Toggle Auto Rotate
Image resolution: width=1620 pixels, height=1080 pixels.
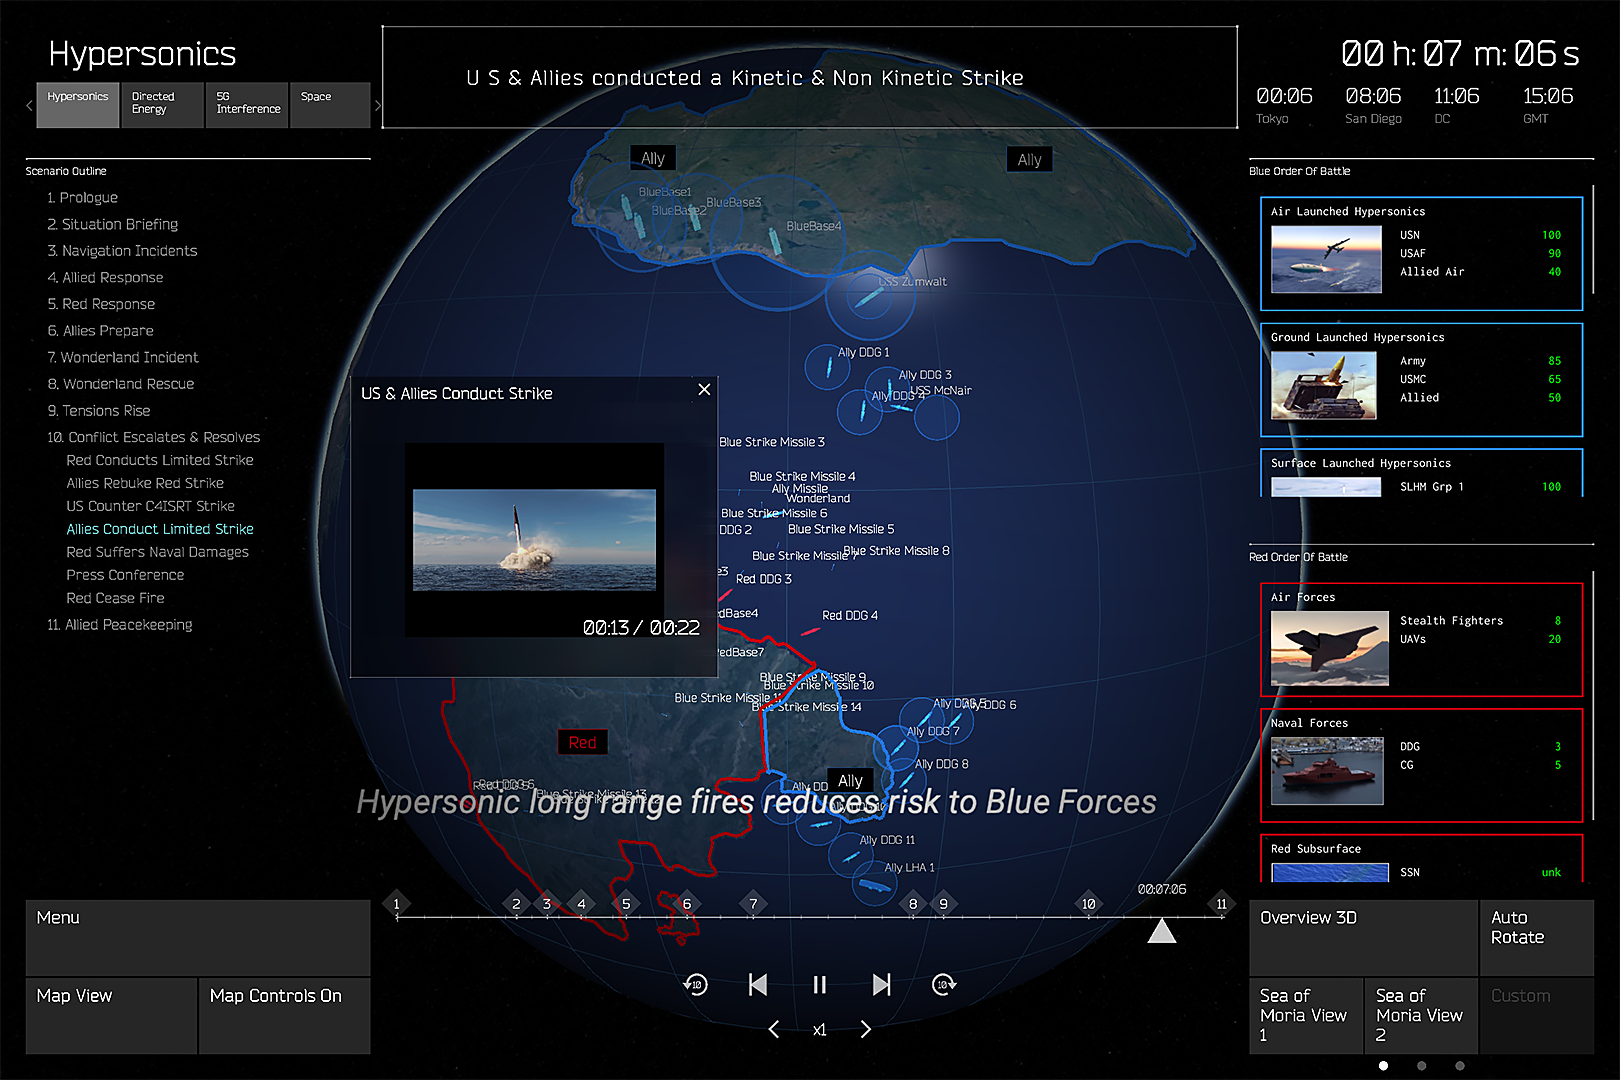click(1537, 938)
